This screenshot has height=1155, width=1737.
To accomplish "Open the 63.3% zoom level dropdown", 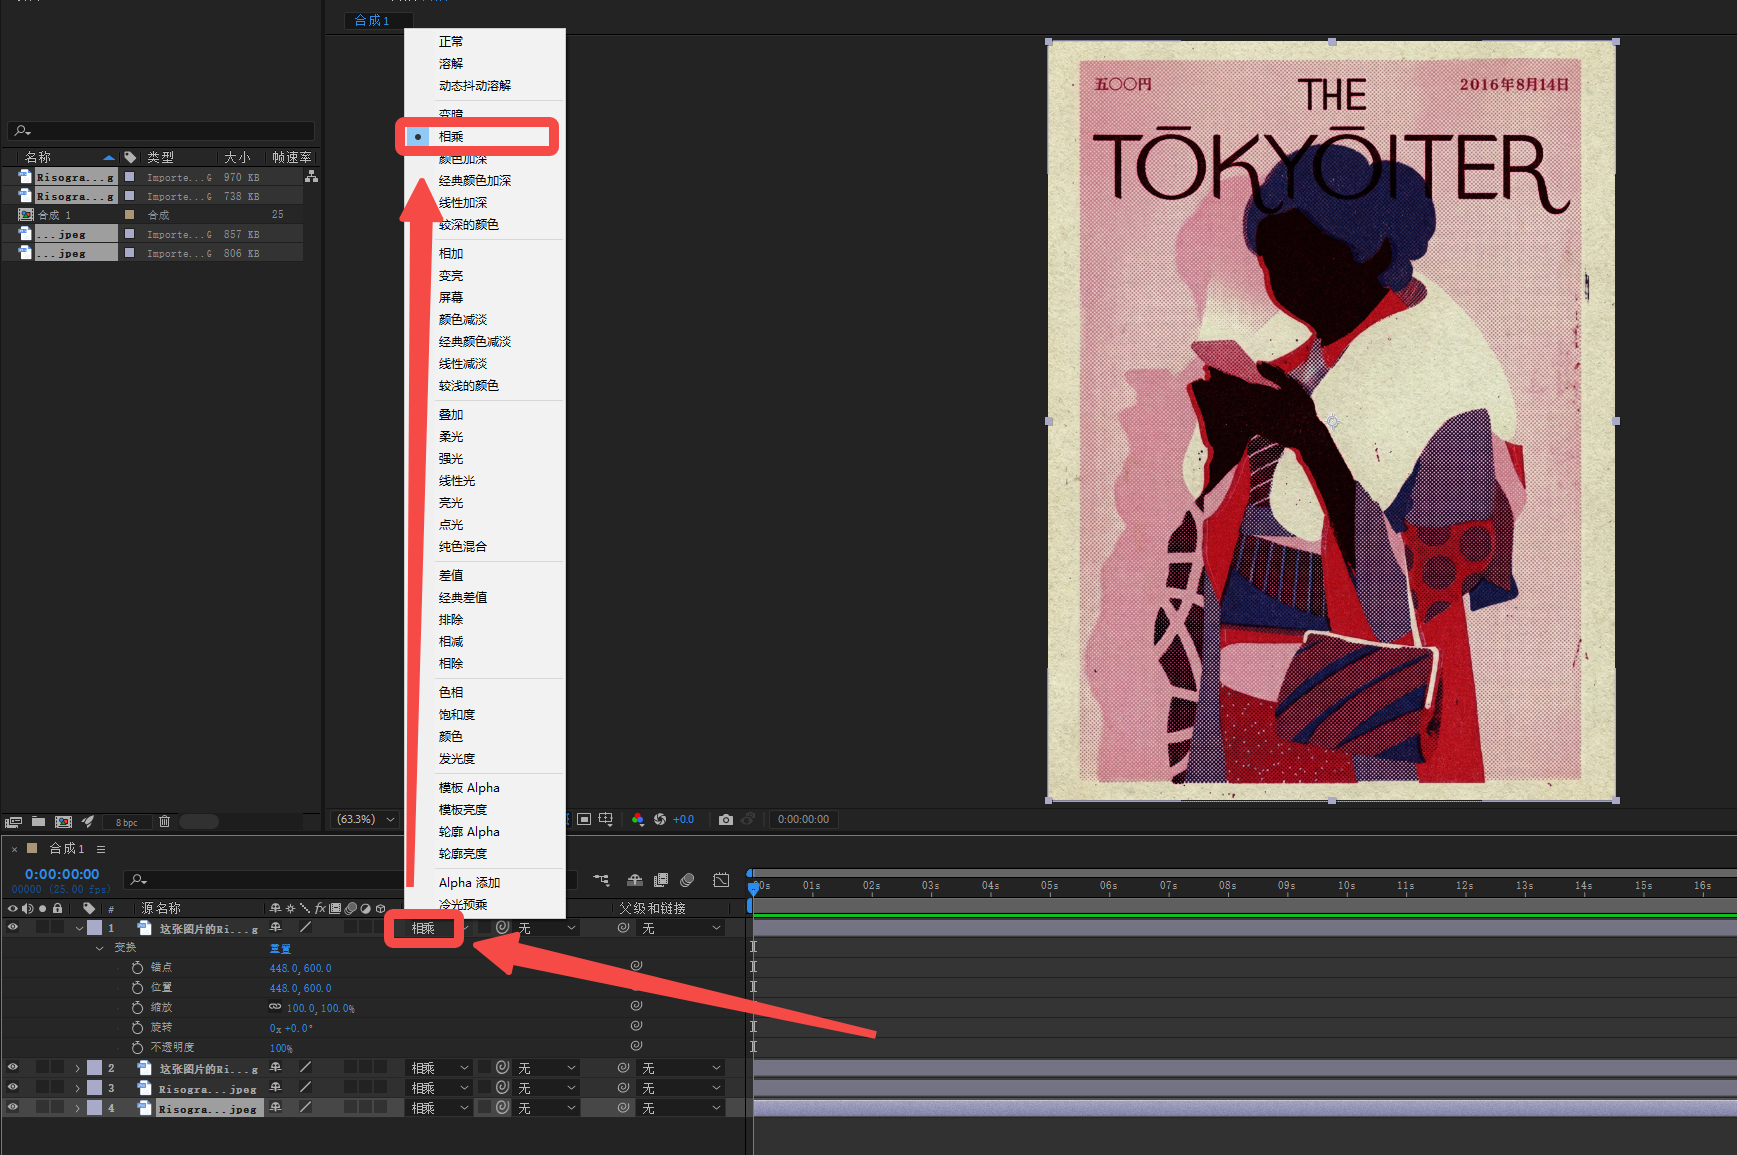I will 365,820.
